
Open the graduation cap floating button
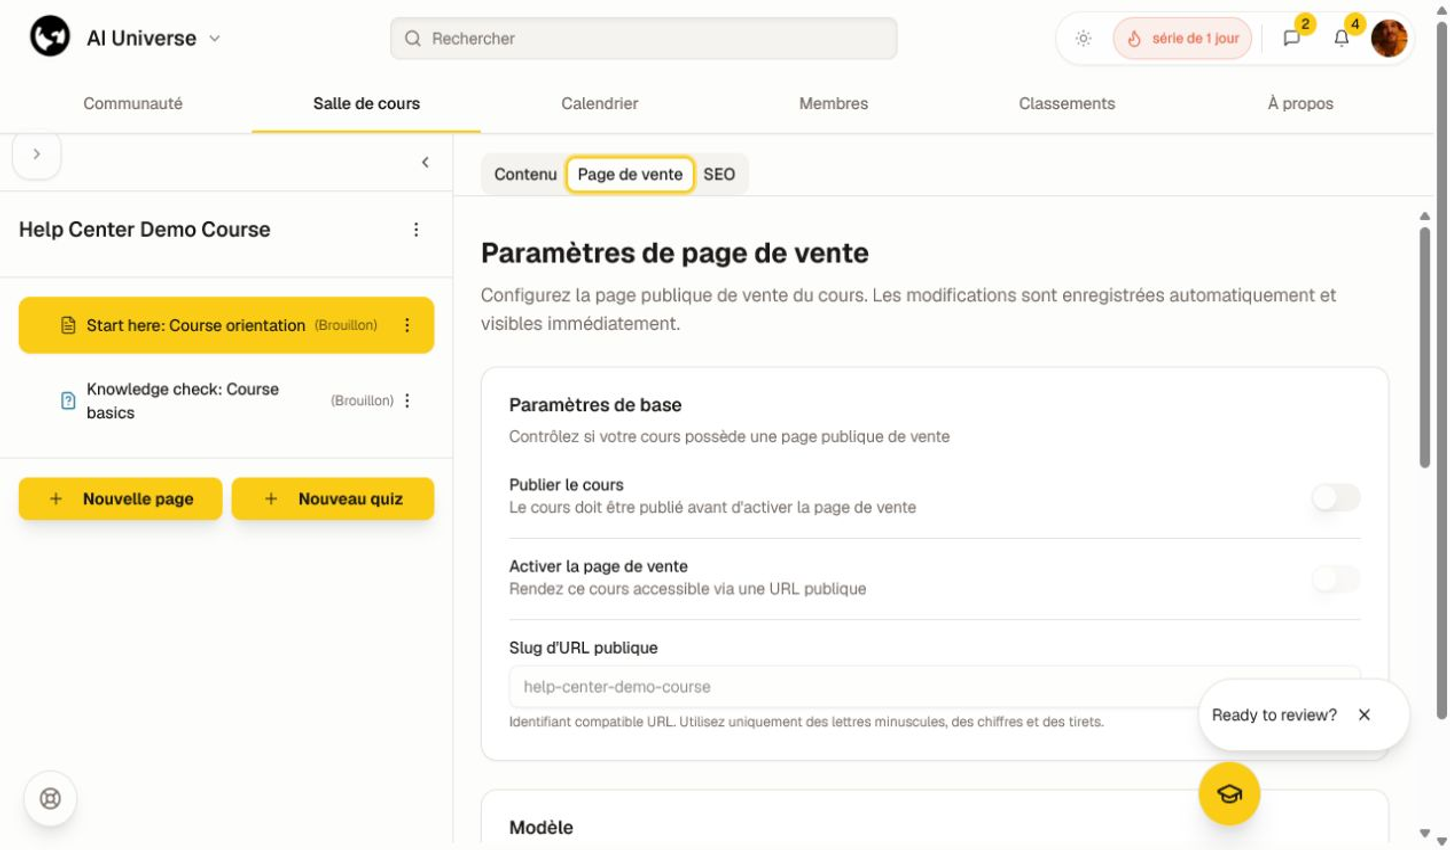[1229, 794]
